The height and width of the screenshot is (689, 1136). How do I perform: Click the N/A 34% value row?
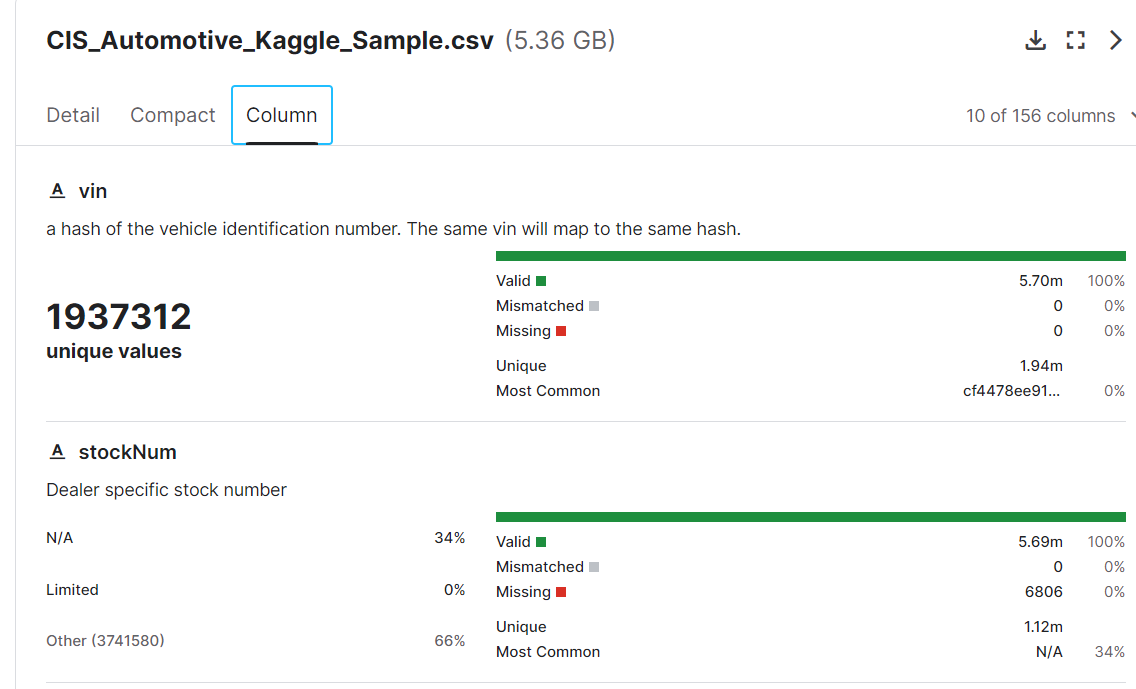coord(255,538)
